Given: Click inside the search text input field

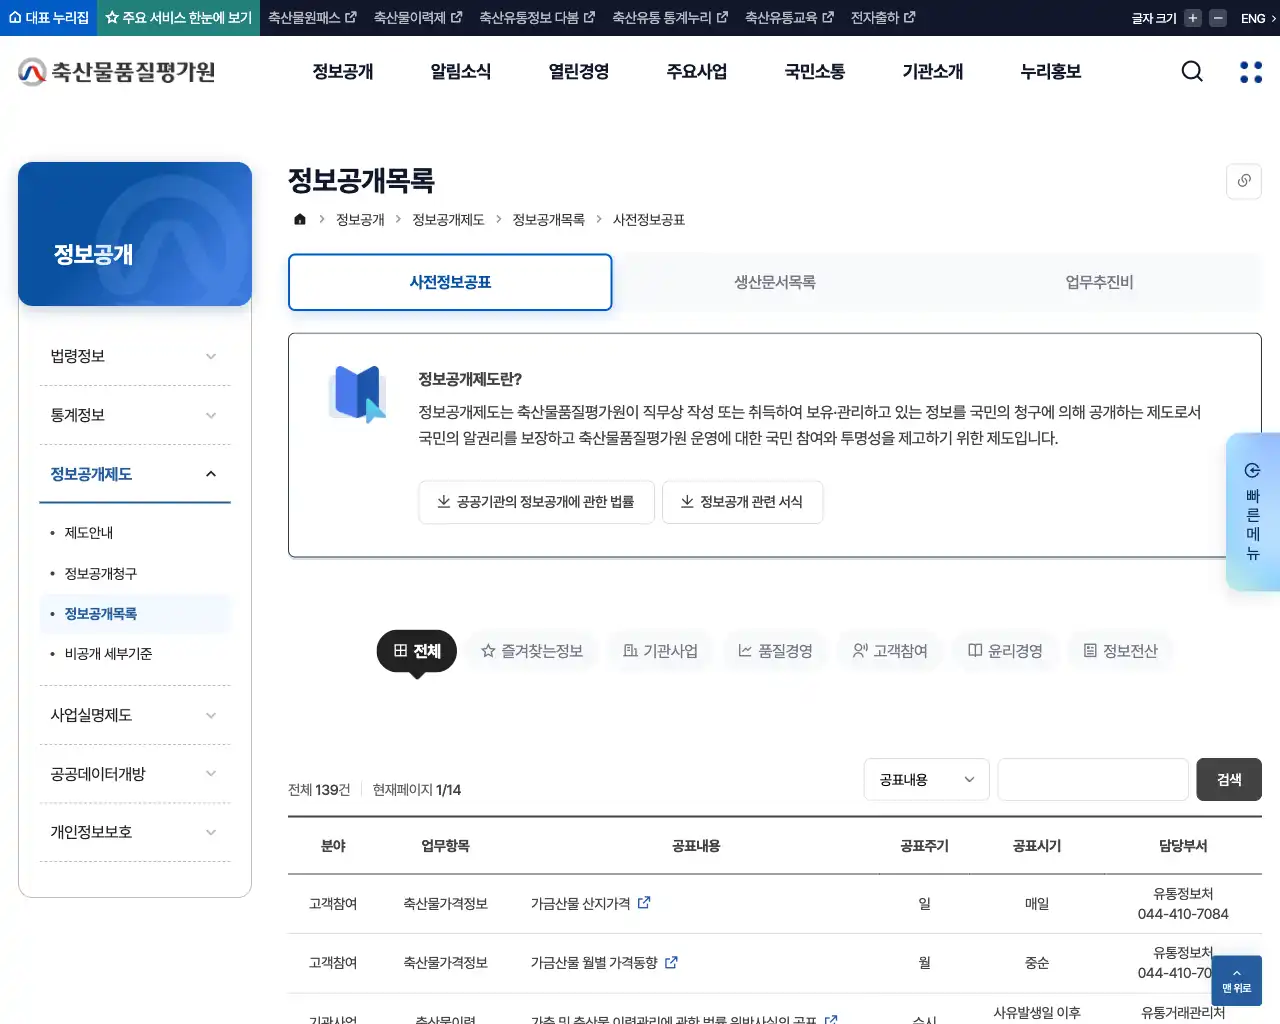Looking at the screenshot, I should [x=1092, y=779].
